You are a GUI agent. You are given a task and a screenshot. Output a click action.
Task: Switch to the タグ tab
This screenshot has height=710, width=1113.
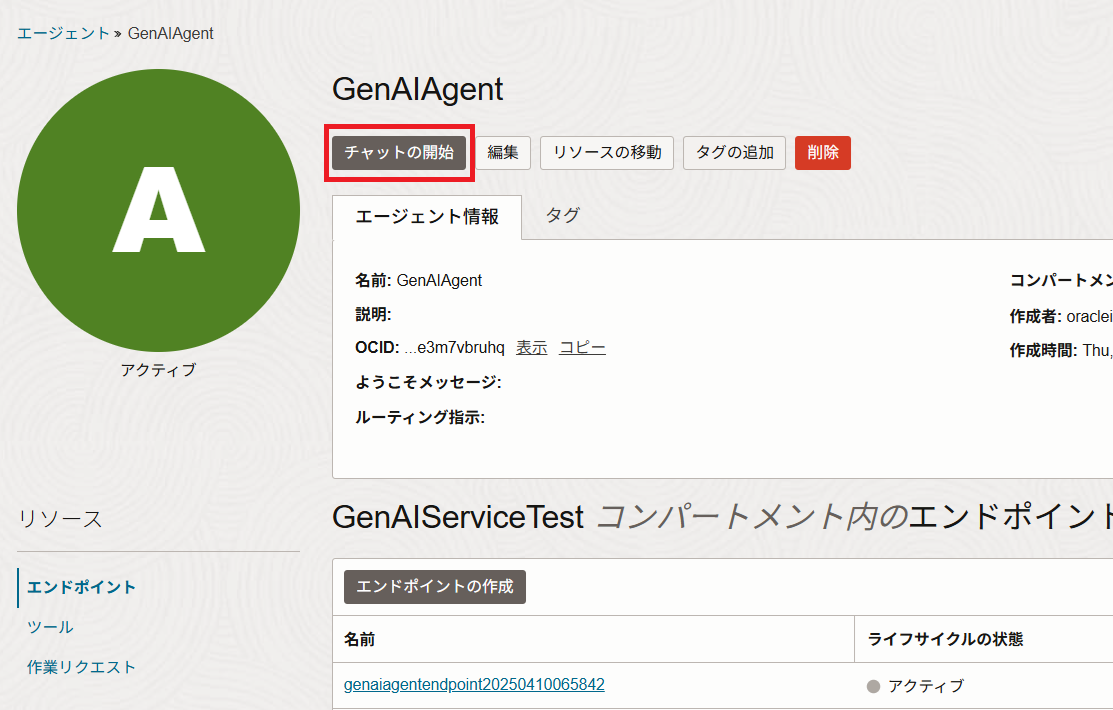[x=562, y=215]
